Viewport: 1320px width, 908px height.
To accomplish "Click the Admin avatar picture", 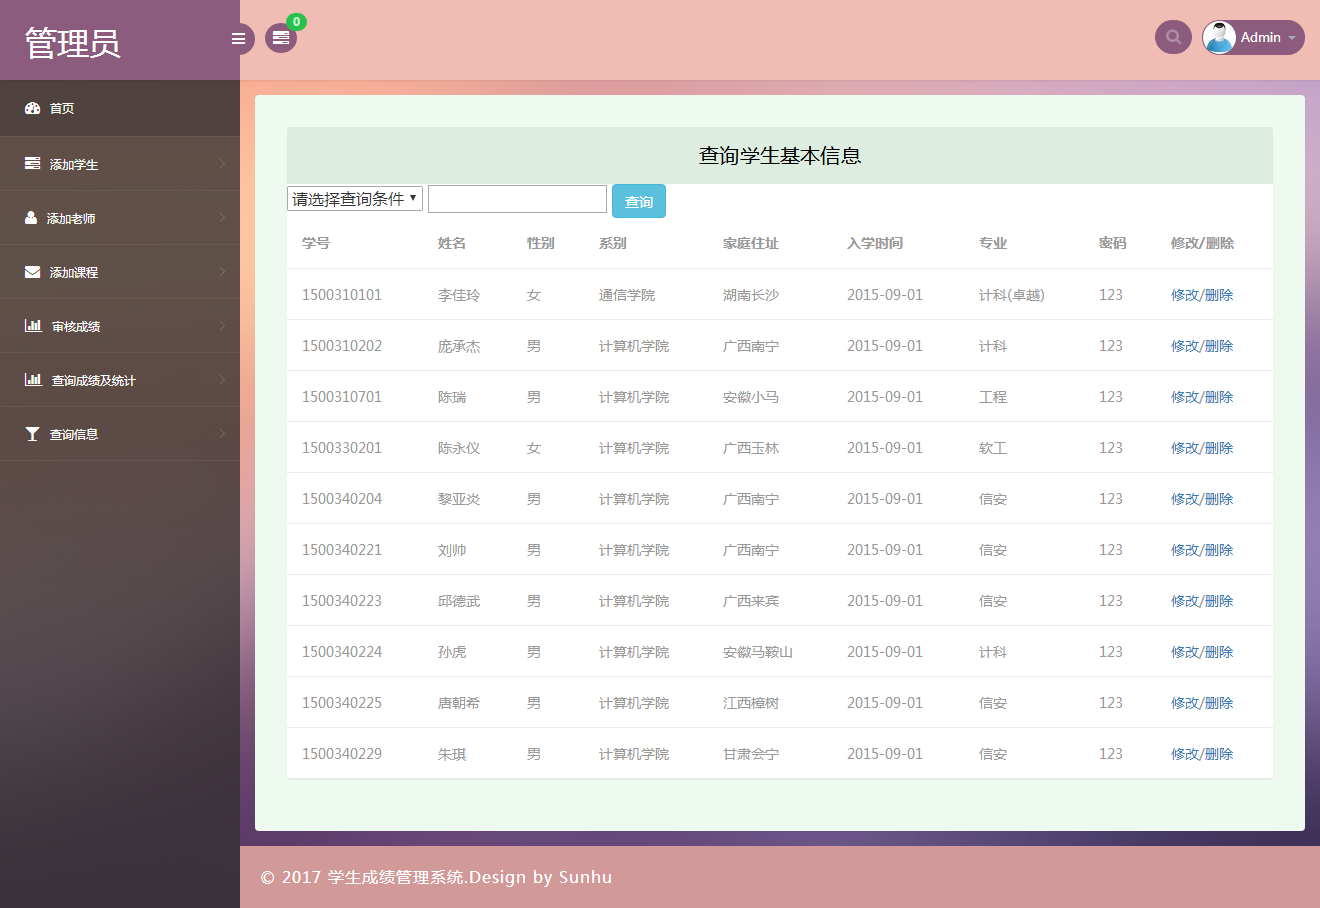I will [1219, 37].
